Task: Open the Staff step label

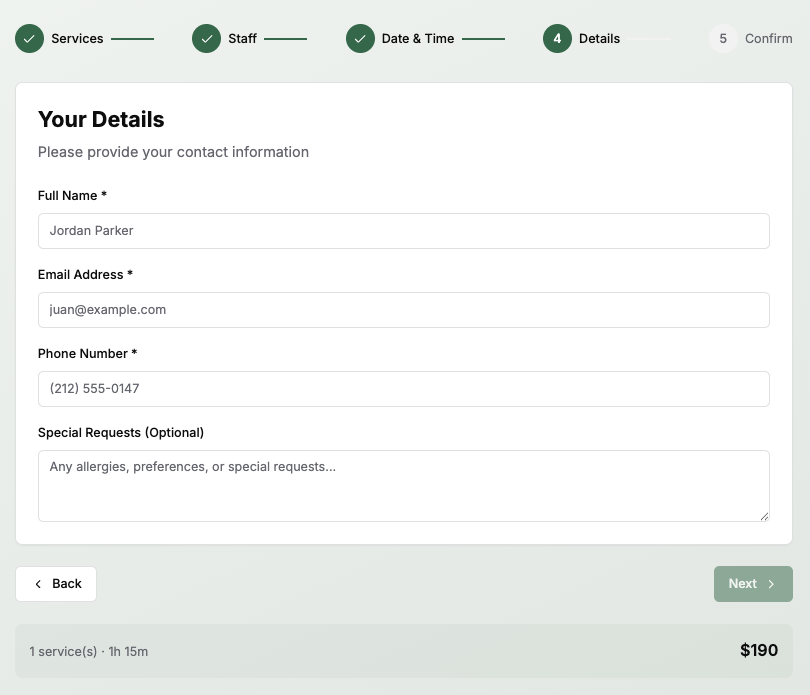Action: [x=243, y=39]
